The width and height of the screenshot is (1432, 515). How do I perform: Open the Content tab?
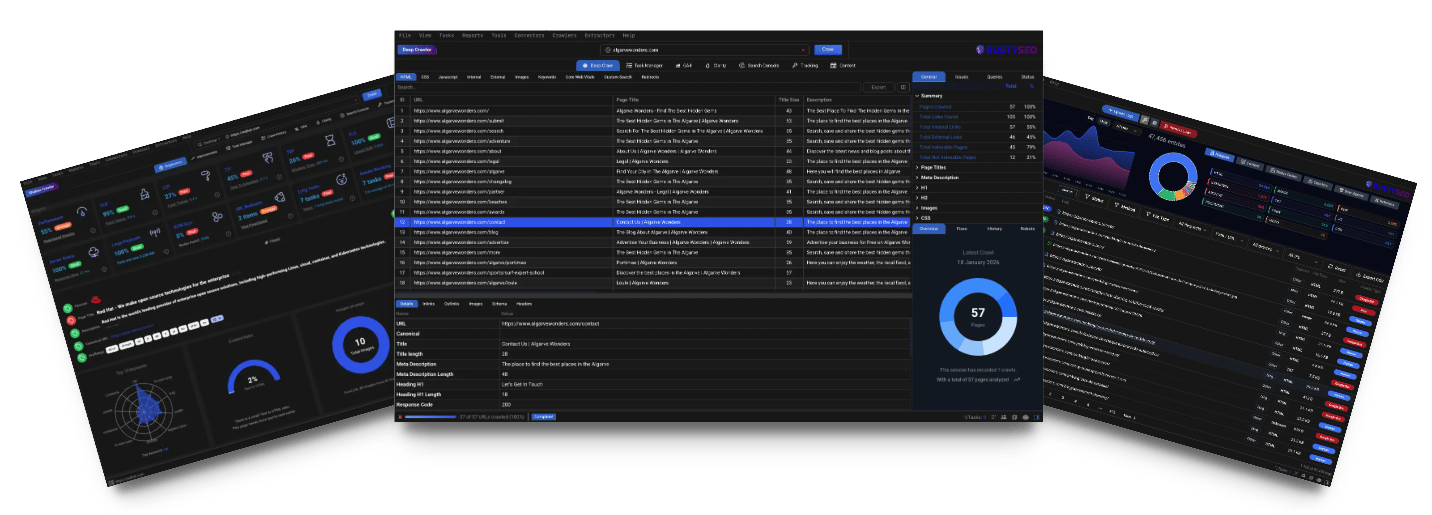point(843,65)
